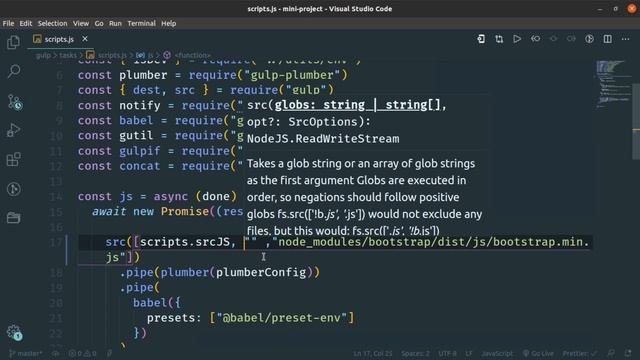This screenshot has height=360, width=640.
Task: Click line number 6 in the gutter
Action: pyautogui.click(x=60, y=75)
